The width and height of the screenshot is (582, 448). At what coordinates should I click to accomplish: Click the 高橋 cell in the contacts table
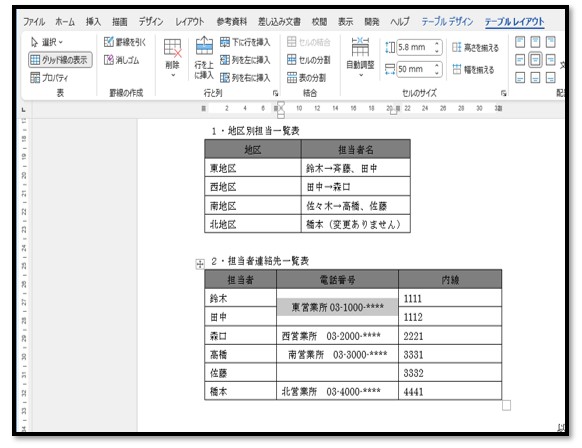click(x=241, y=354)
